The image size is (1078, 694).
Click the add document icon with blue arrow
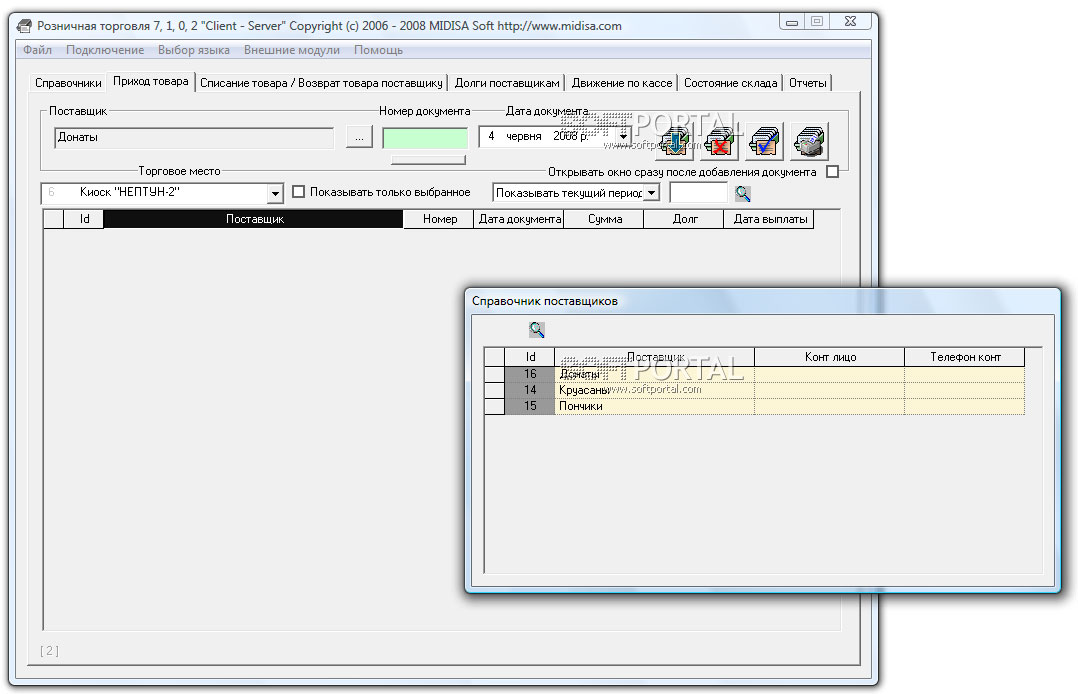click(676, 140)
